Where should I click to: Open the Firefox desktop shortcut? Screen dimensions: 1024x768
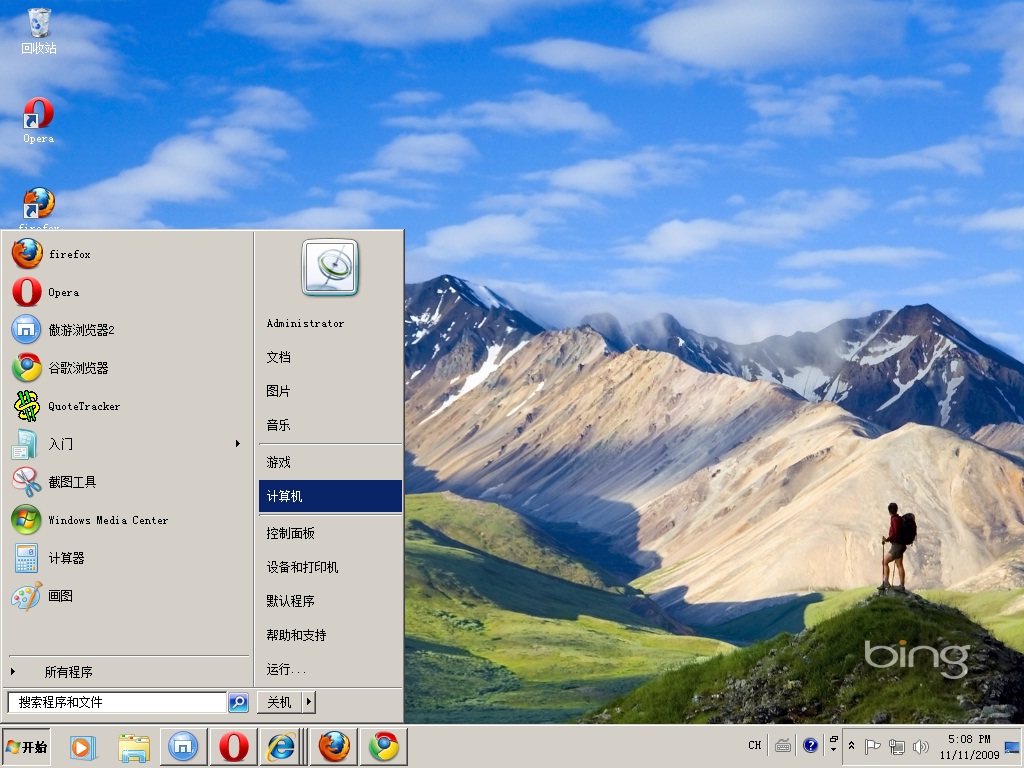[39, 209]
